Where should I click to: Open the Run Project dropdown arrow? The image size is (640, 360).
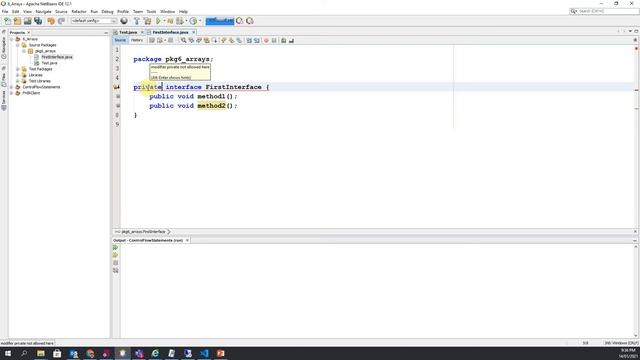point(164,21)
